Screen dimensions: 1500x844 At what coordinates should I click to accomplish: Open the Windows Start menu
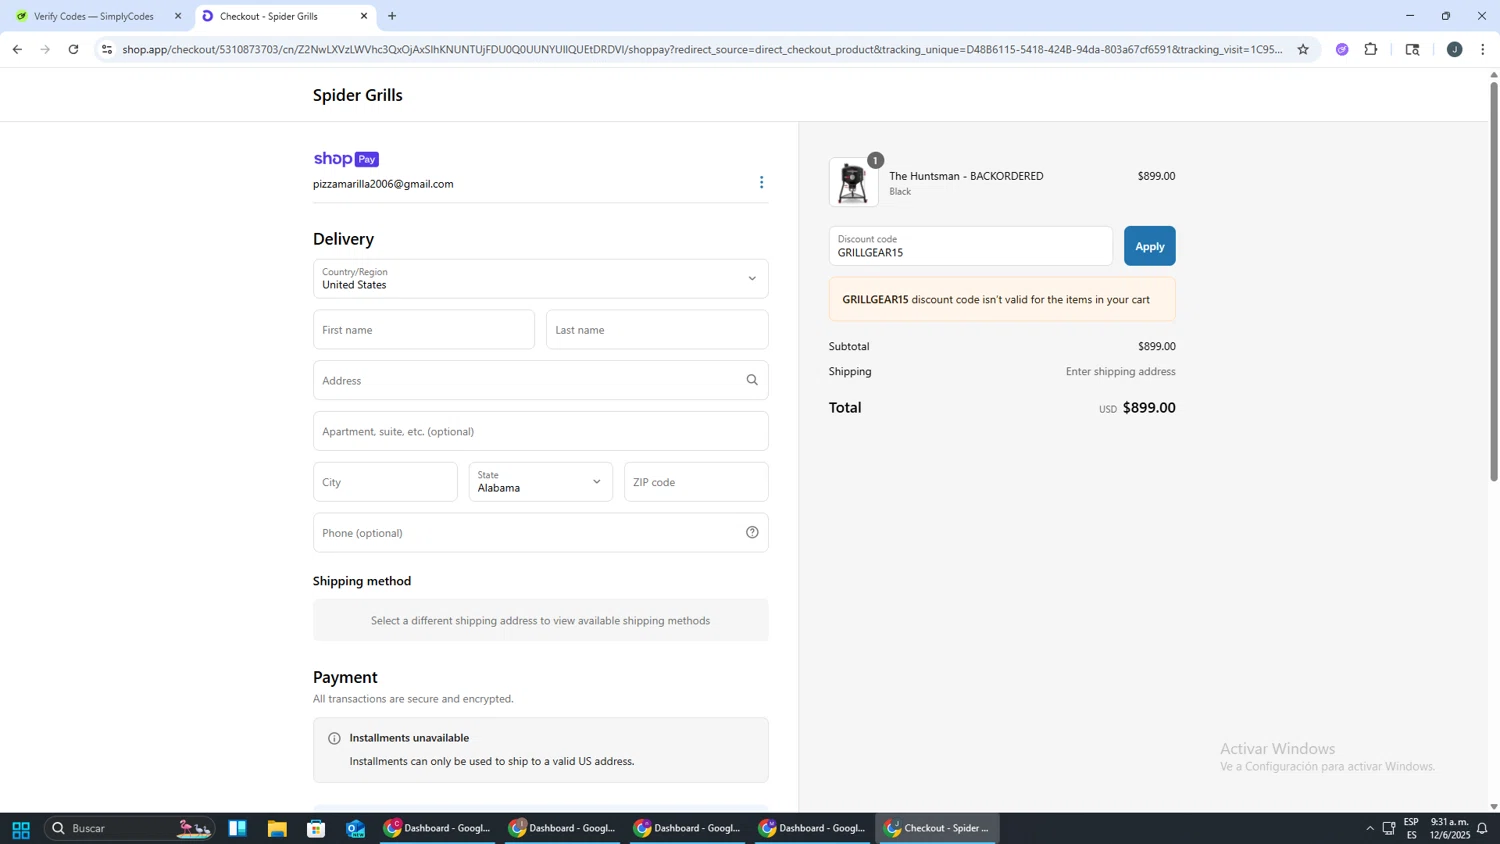tap(20, 829)
